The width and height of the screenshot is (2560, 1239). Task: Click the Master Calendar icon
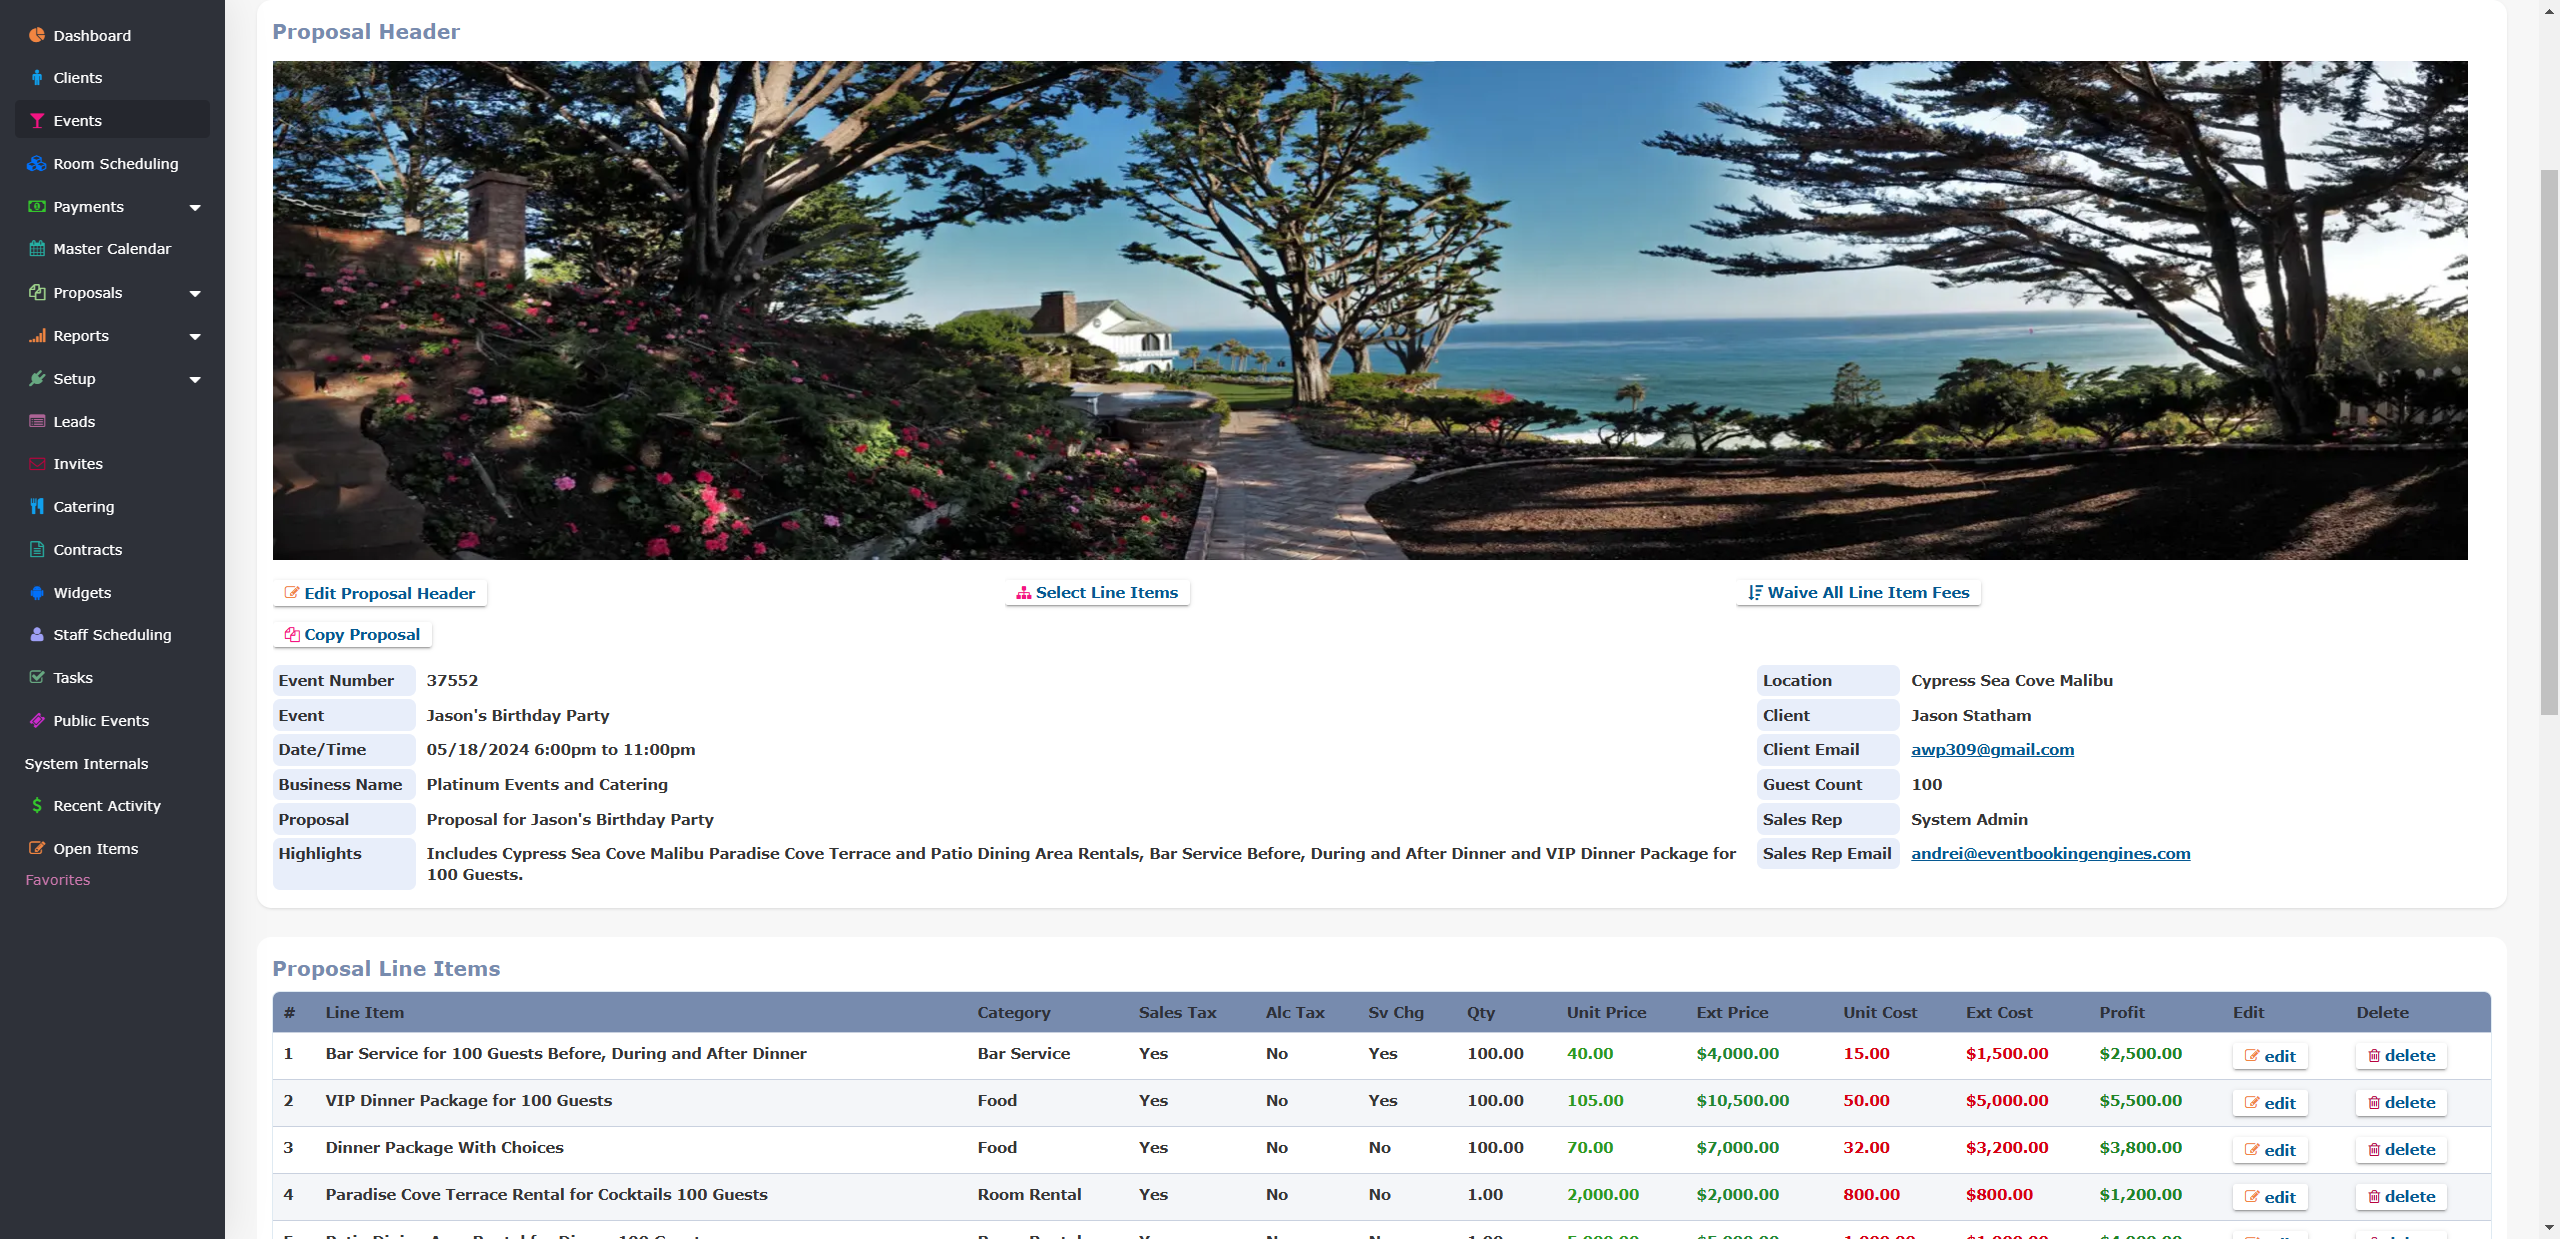click(37, 248)
